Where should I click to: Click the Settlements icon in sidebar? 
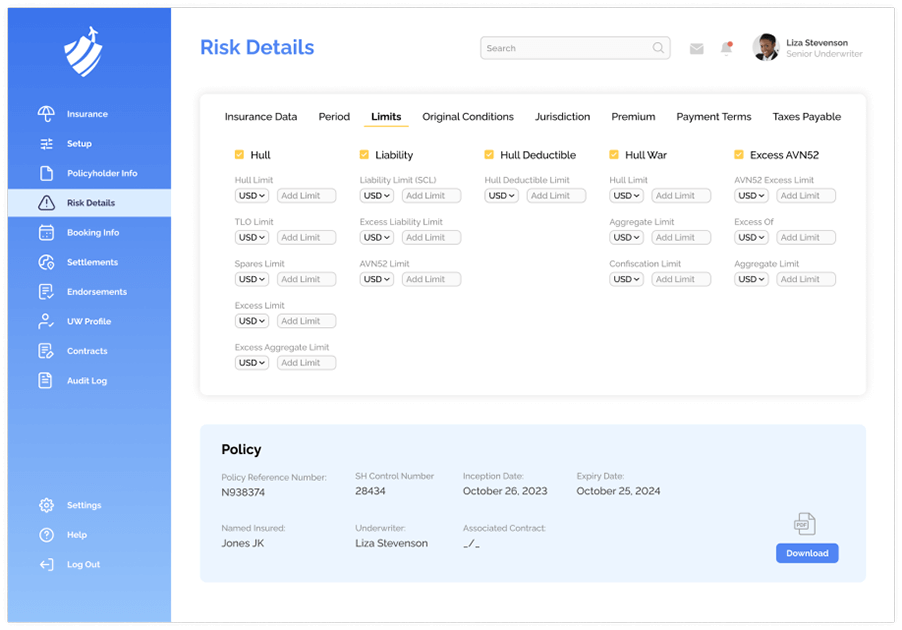(x=46, y=262)
